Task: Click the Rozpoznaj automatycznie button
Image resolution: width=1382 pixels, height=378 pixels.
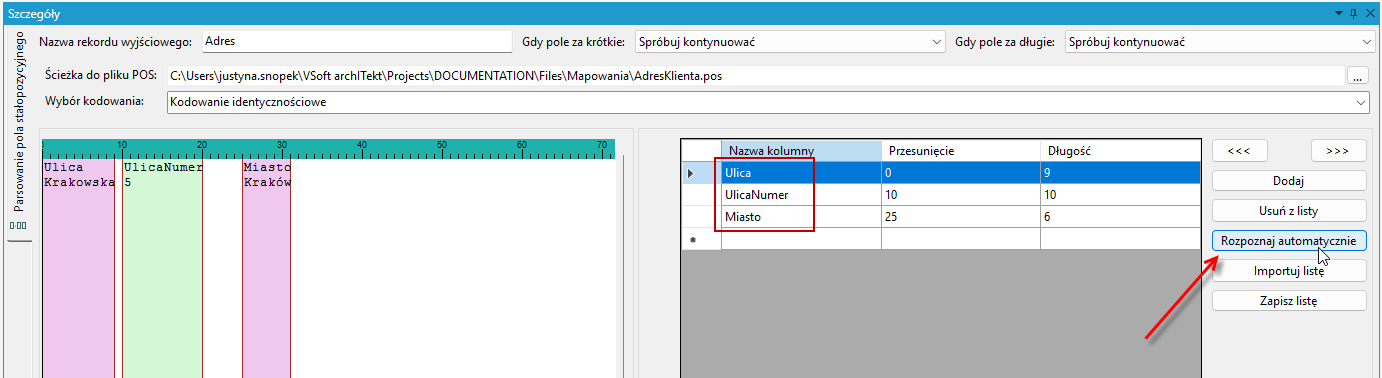Action: point(1289,241)
